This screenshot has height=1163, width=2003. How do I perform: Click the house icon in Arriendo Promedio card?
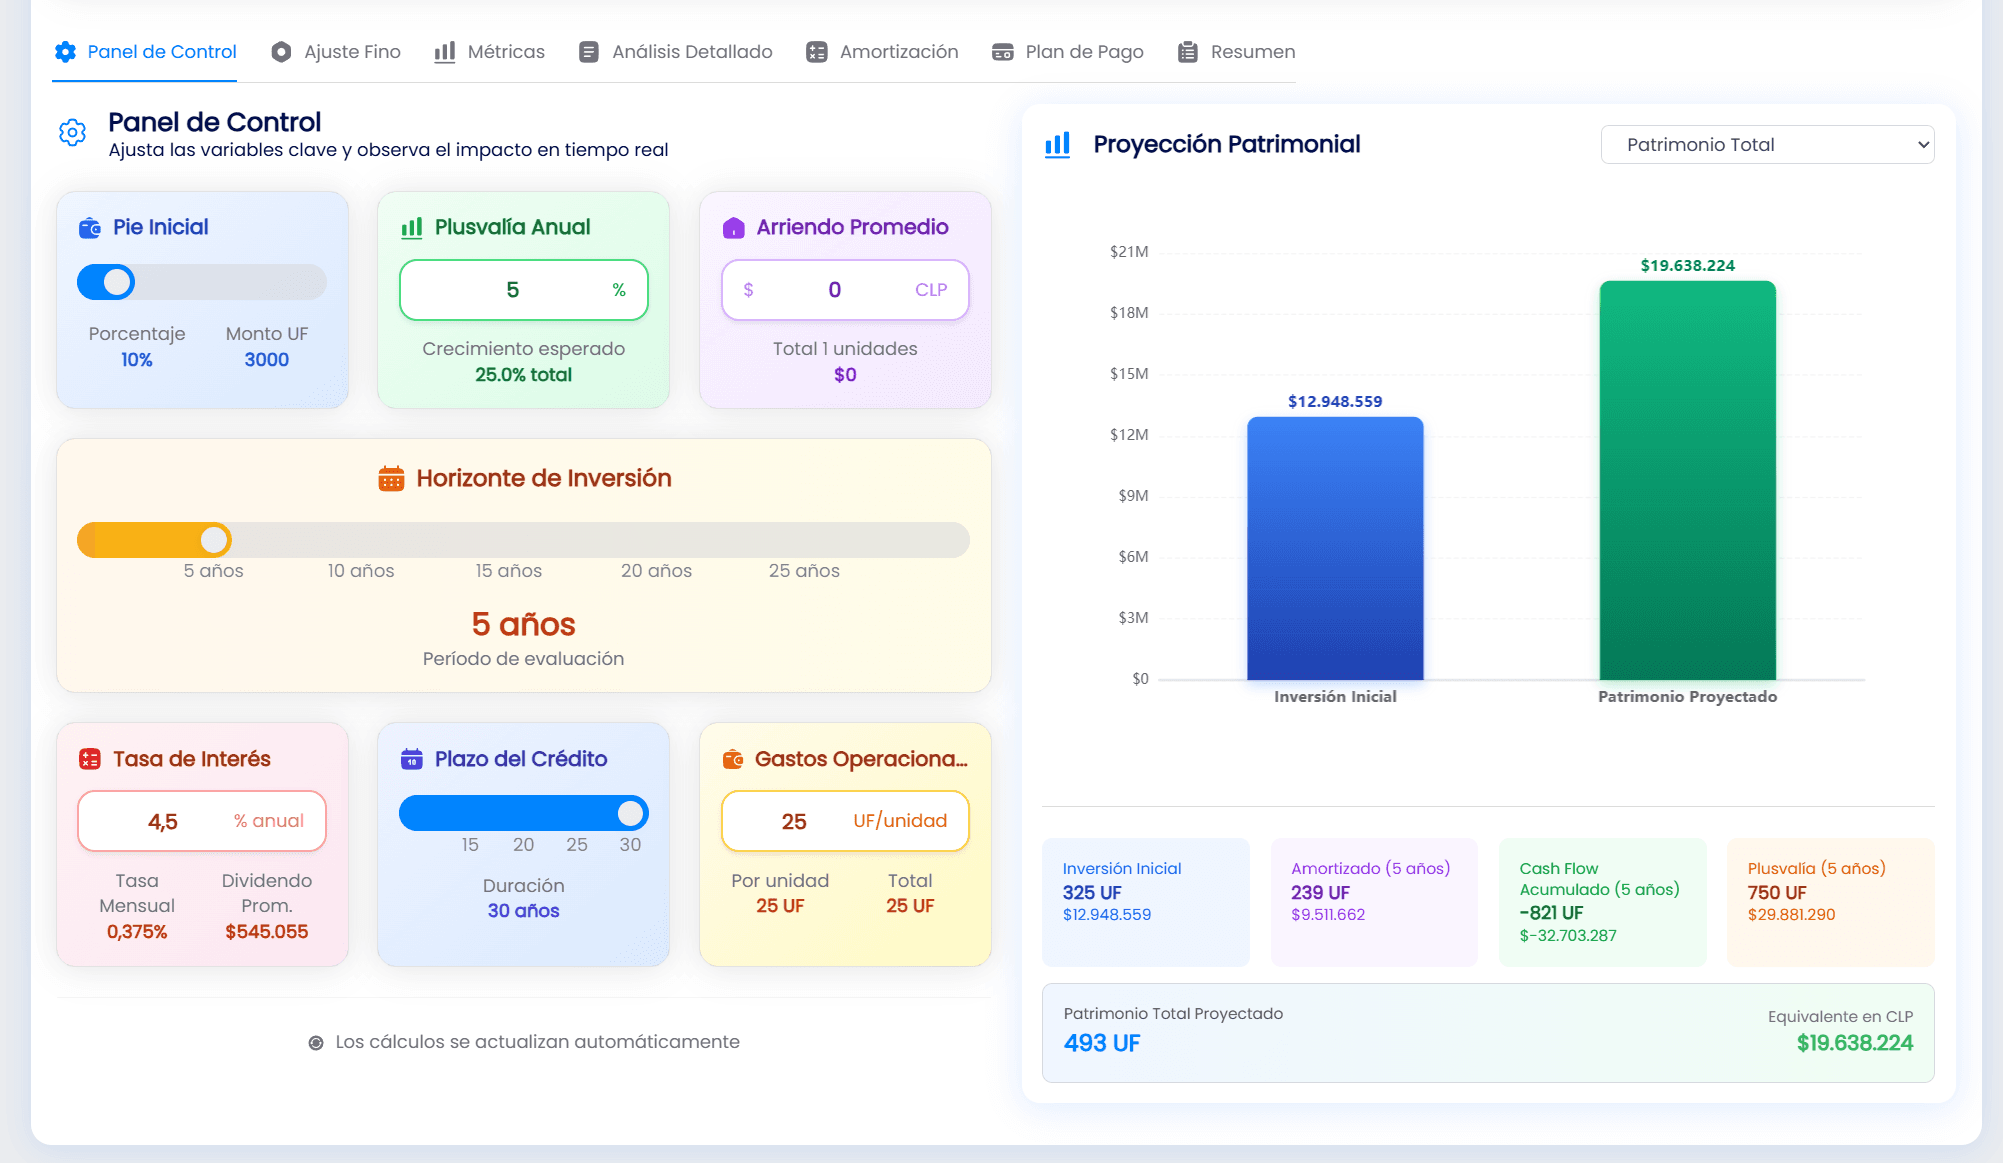(733, 228)
